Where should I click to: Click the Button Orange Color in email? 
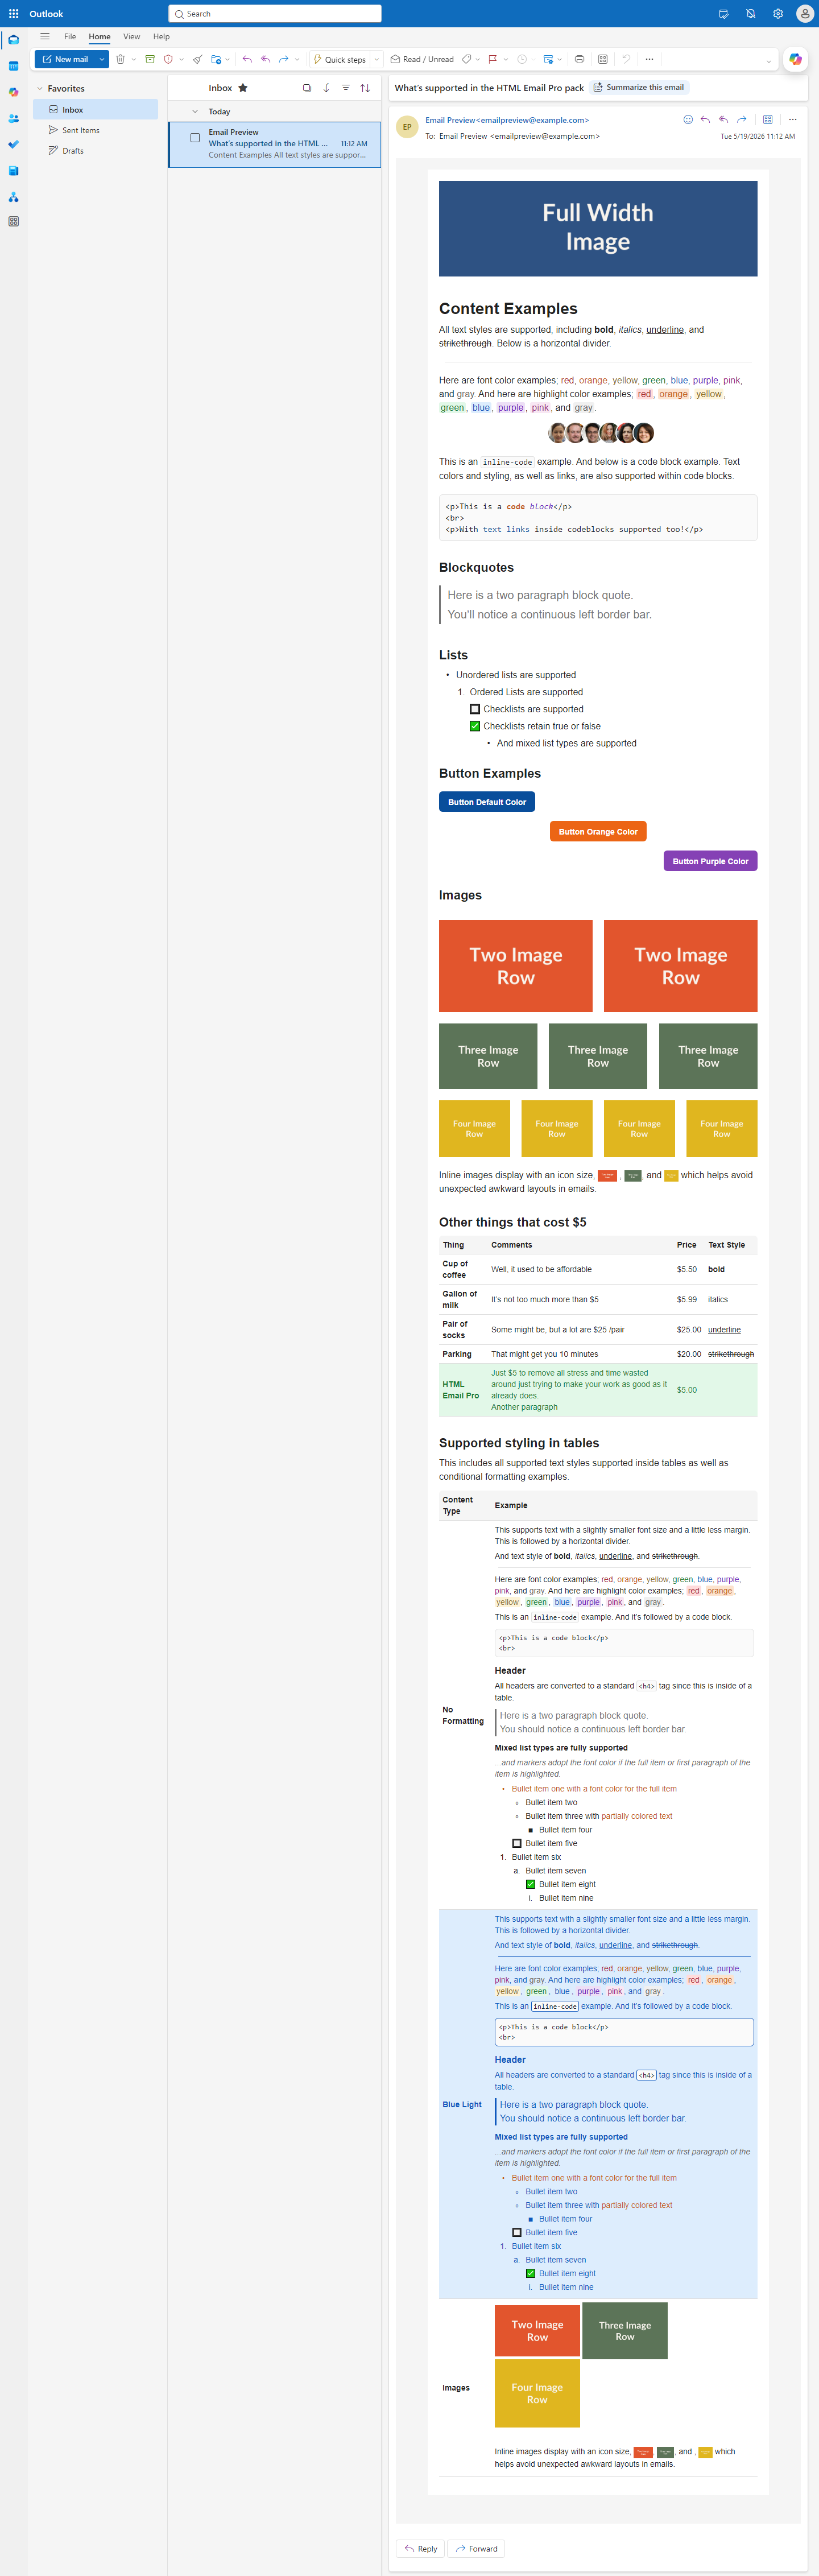click(598, 831)
